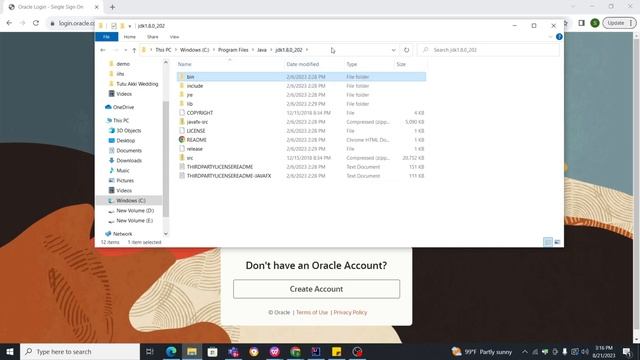Viewport: 640px width, 360px height.
Task: Open the Home ribbon tab
Action: coord(130,37)
